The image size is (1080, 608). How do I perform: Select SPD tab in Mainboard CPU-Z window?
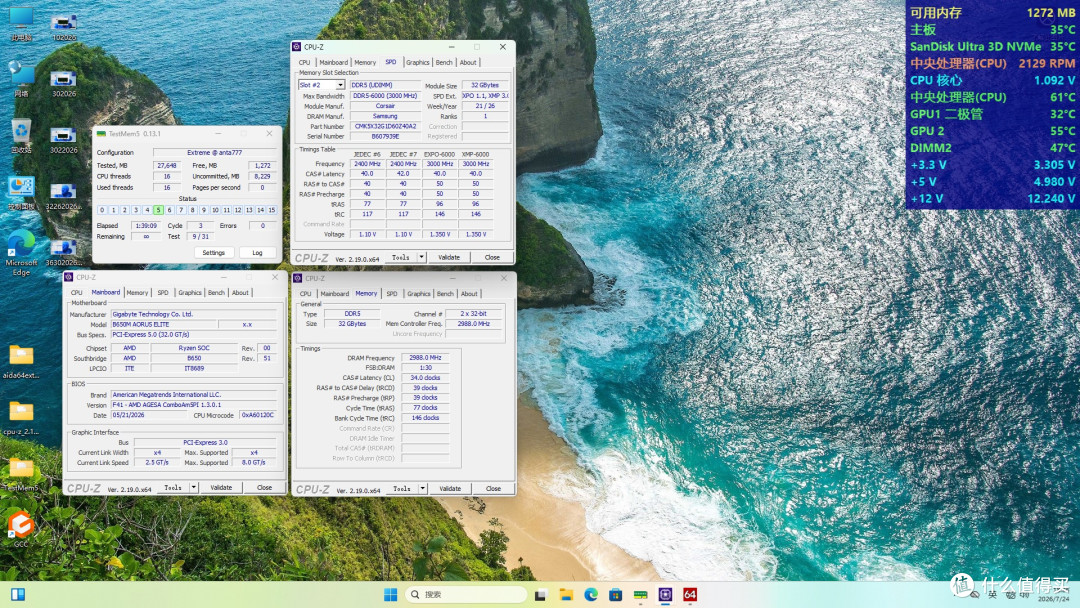coord(163,293)
